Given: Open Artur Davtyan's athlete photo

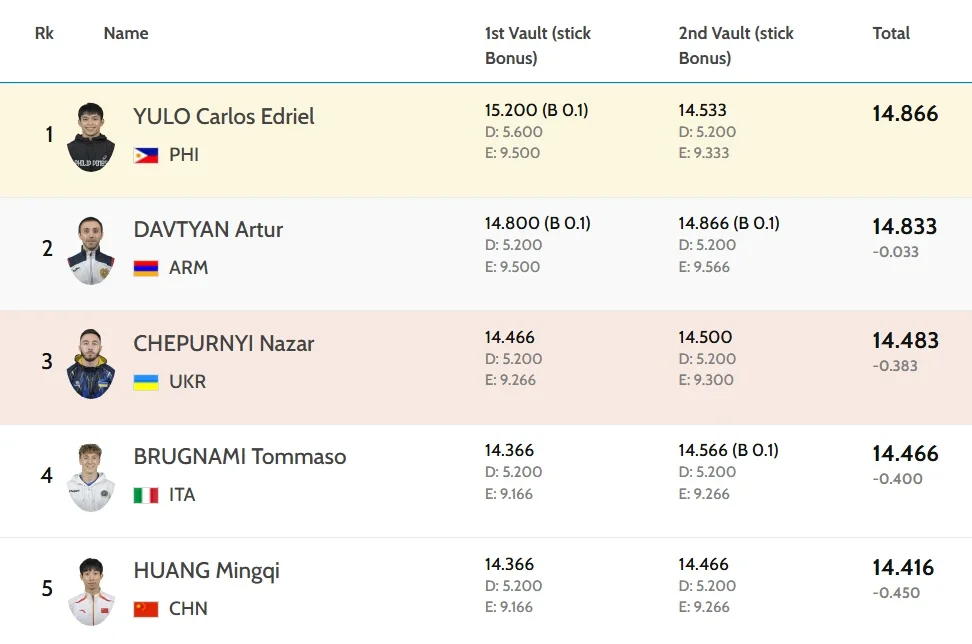Looking at the screenshot, I should [91, 250].
